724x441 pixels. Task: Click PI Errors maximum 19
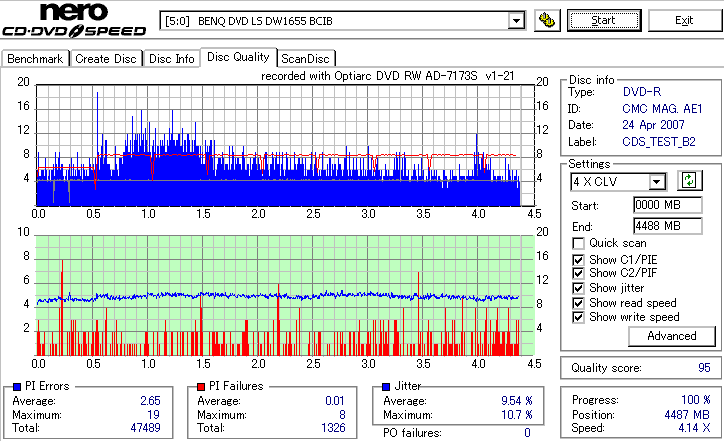click(154, 415)
